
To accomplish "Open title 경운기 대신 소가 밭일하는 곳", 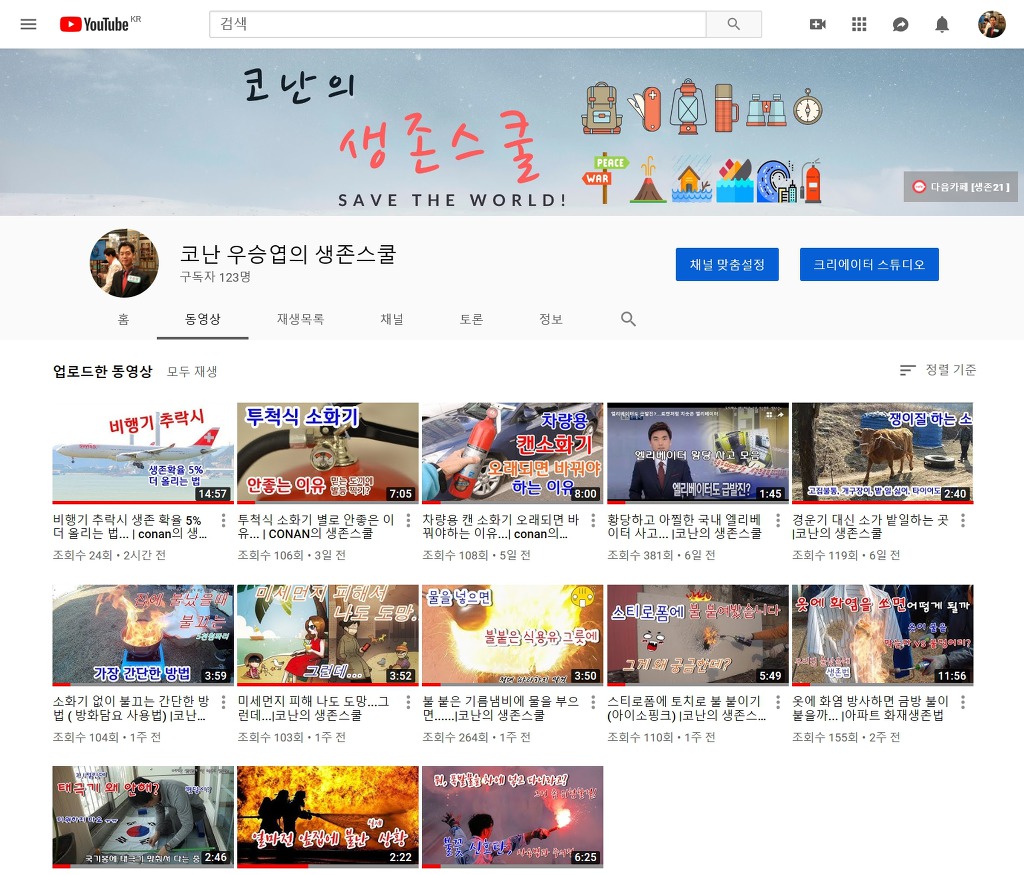I will coord(871,527).
